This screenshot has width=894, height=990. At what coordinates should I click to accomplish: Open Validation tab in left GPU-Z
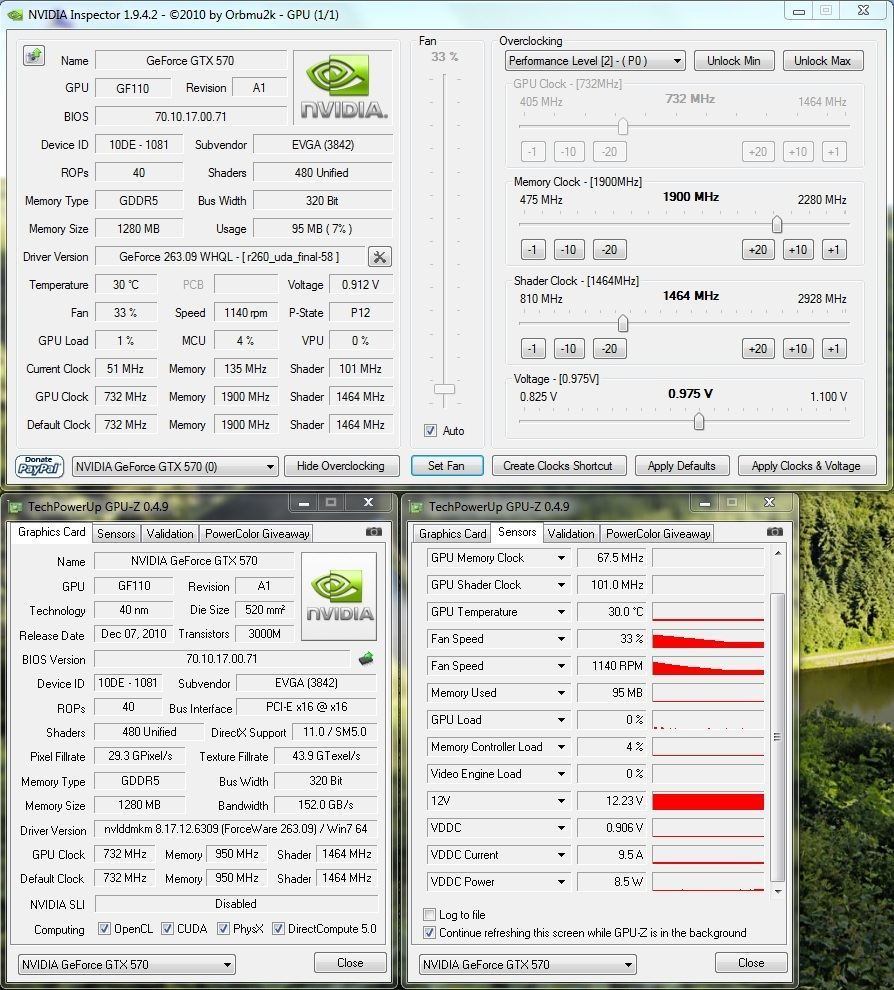(x=170, y=534)
